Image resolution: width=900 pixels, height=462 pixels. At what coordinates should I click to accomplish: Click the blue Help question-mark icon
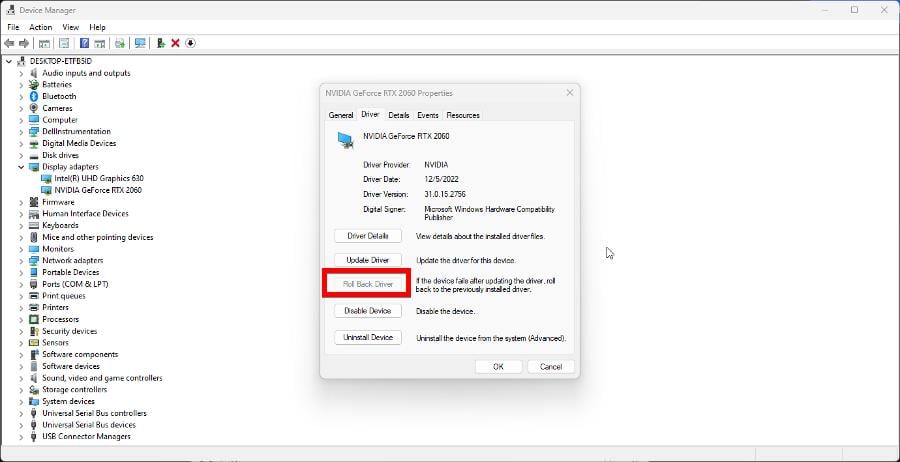(84, 43)
